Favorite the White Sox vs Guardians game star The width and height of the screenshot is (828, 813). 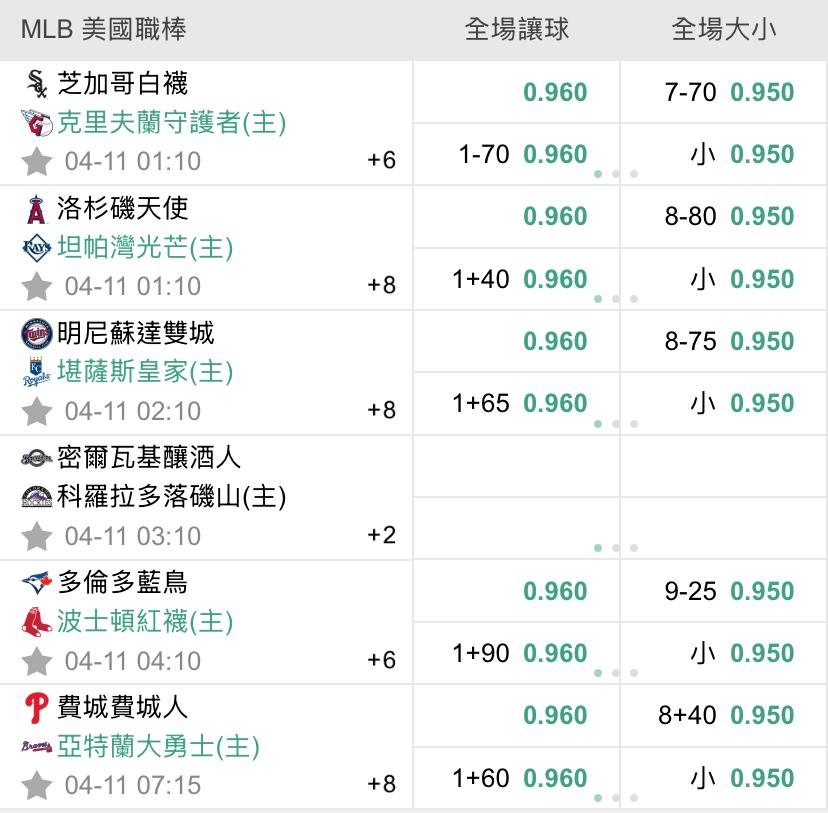[x=37, y=162]
